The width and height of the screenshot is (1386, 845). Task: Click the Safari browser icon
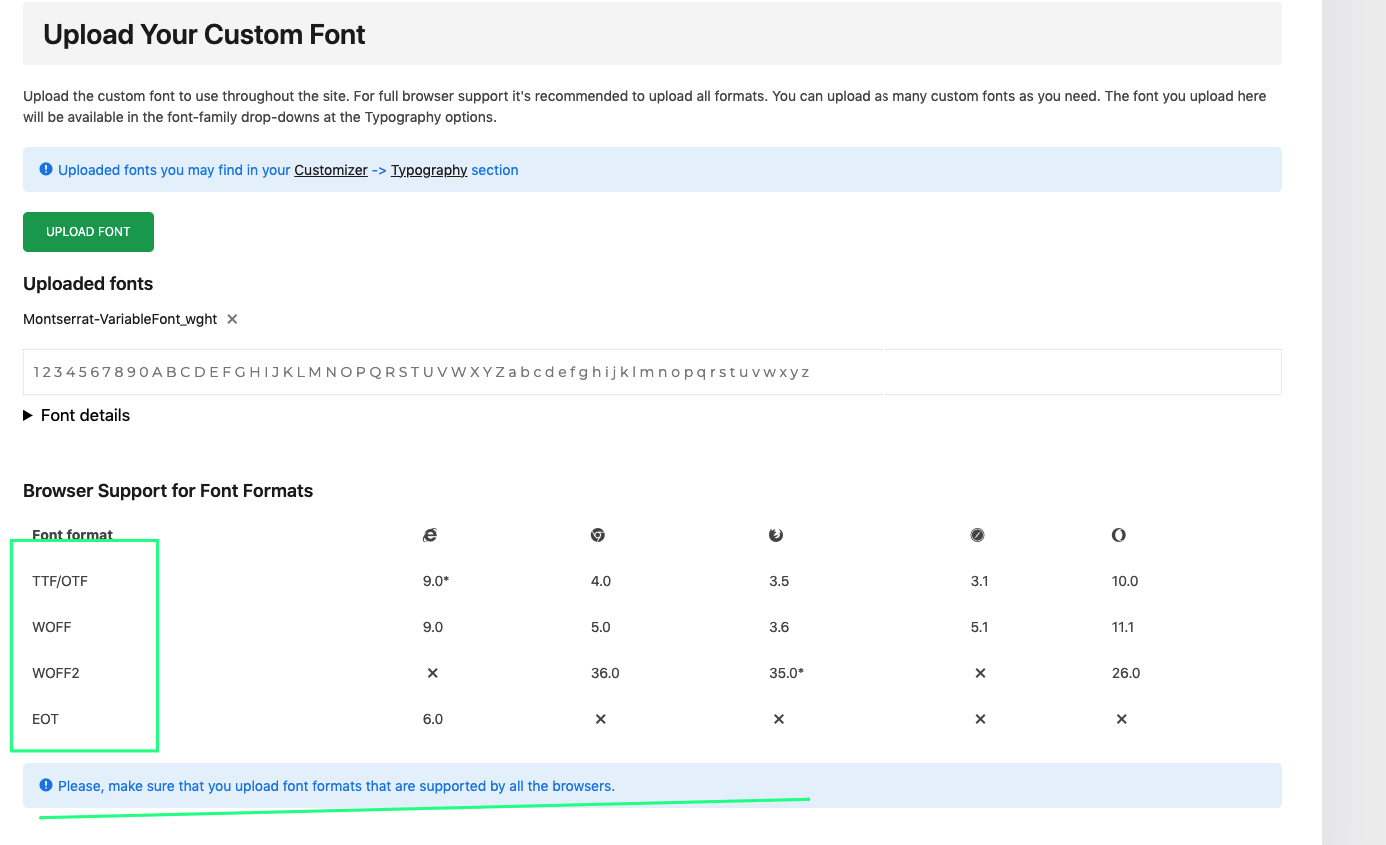click(x=978, y=535)
